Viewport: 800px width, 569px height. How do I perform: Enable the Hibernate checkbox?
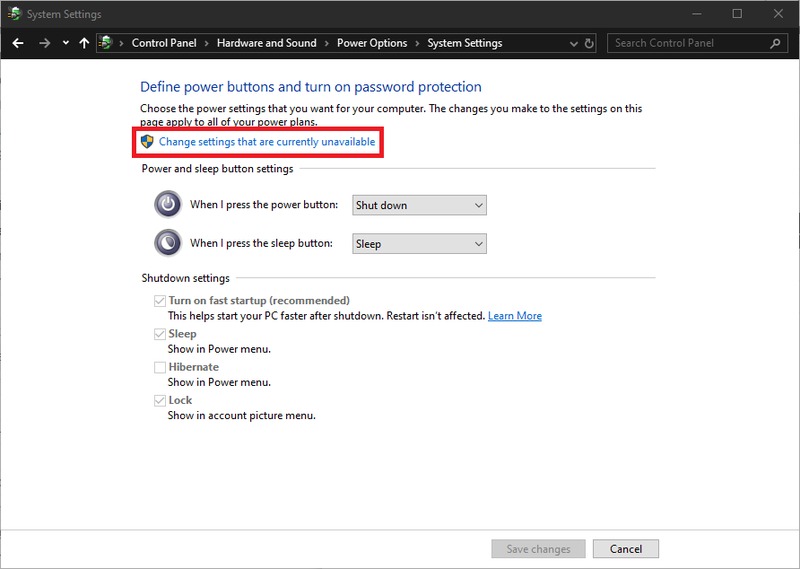[x=160, y=367]
